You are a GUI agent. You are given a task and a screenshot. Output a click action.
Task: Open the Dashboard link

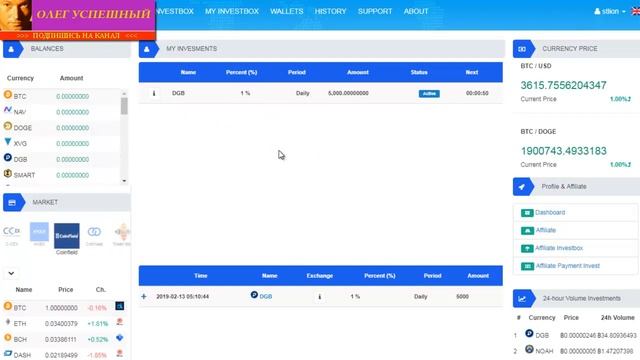[550, 213]
